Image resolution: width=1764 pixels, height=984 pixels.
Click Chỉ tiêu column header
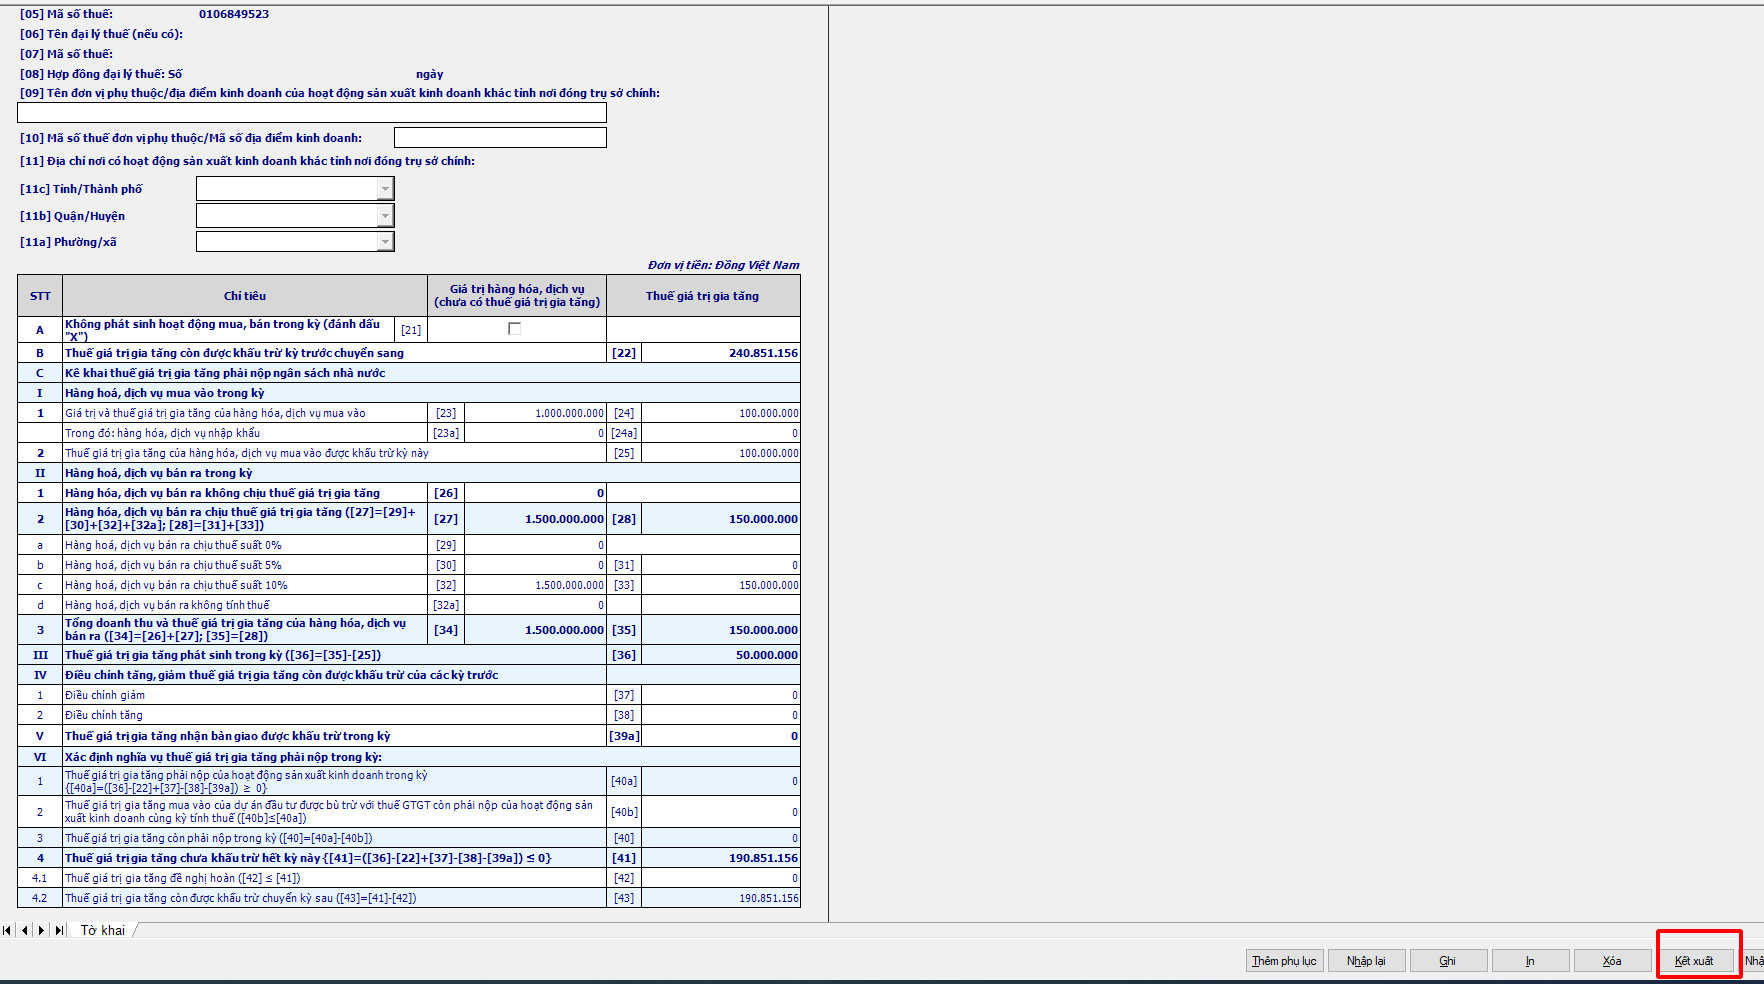point(245,296)
